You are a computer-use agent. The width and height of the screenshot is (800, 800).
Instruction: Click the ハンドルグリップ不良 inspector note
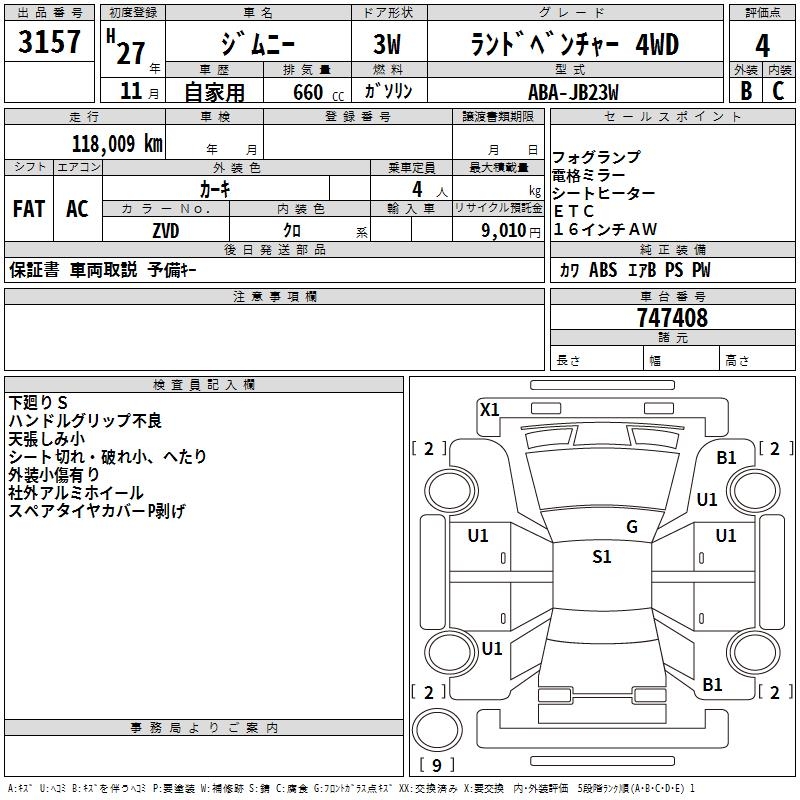click(x=85, y=420)
